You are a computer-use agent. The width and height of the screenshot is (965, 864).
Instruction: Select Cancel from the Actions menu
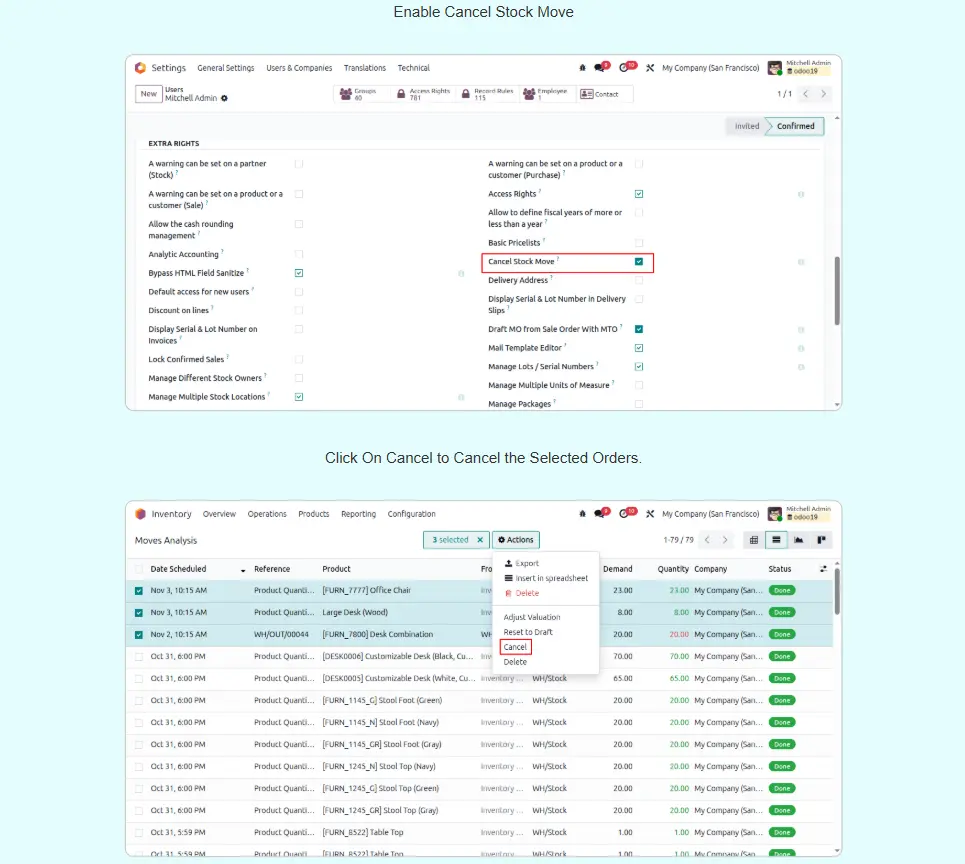point(515,647)
